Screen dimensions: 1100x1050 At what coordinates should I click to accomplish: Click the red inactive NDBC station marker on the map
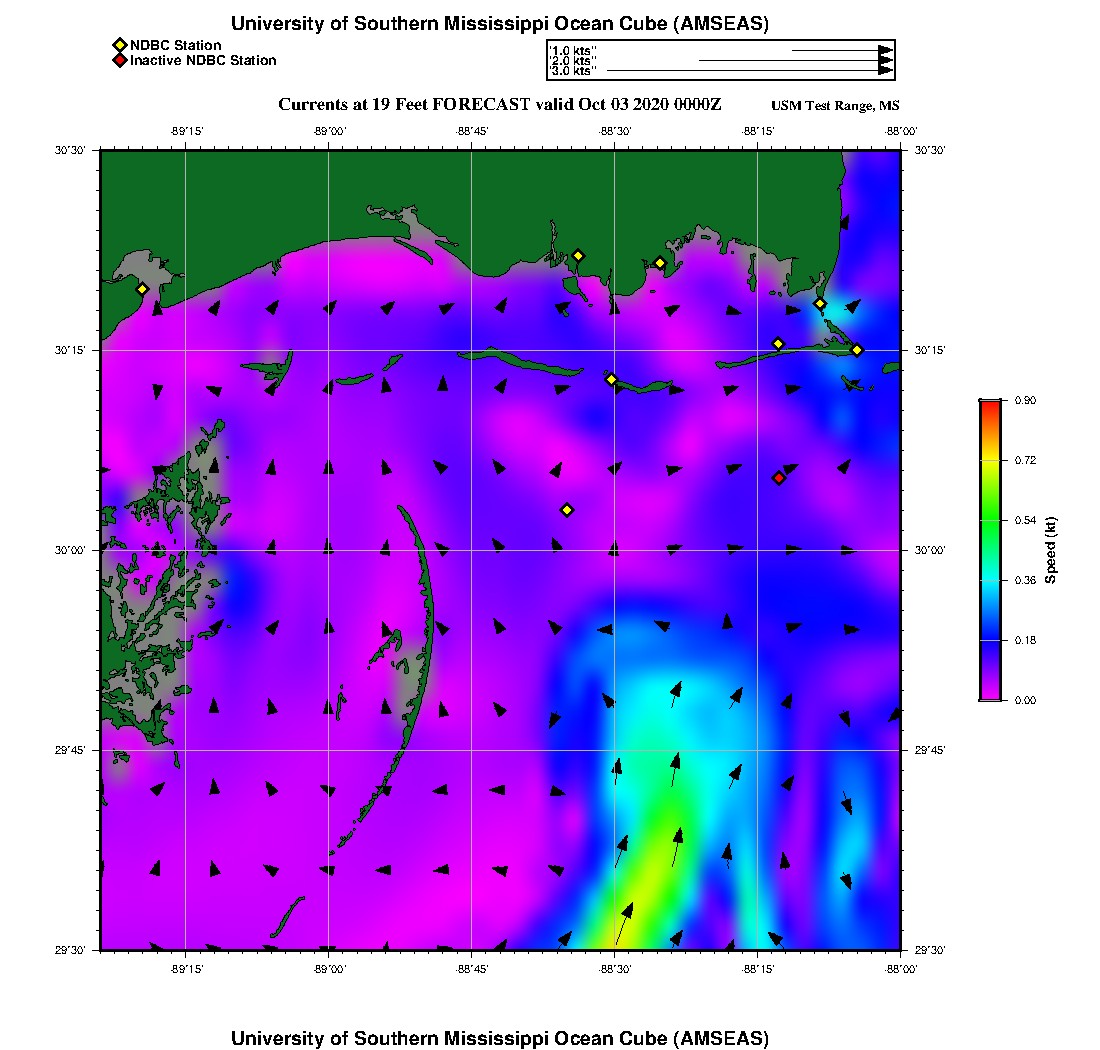[779, 478]
